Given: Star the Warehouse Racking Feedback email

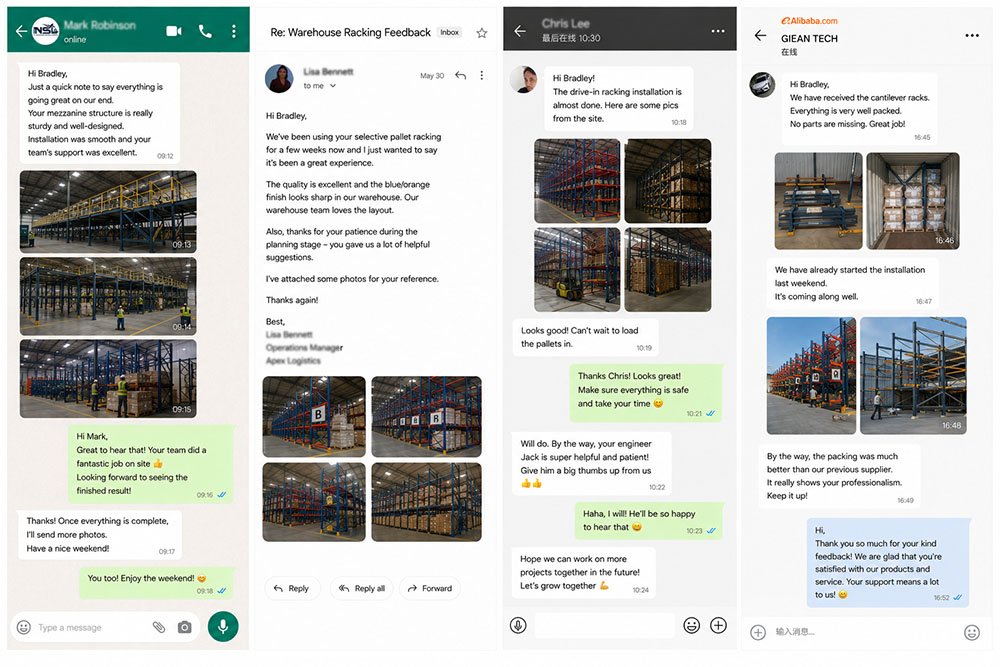Looking at the screenshot, I should pyautogui.click(x=482, y=33).
